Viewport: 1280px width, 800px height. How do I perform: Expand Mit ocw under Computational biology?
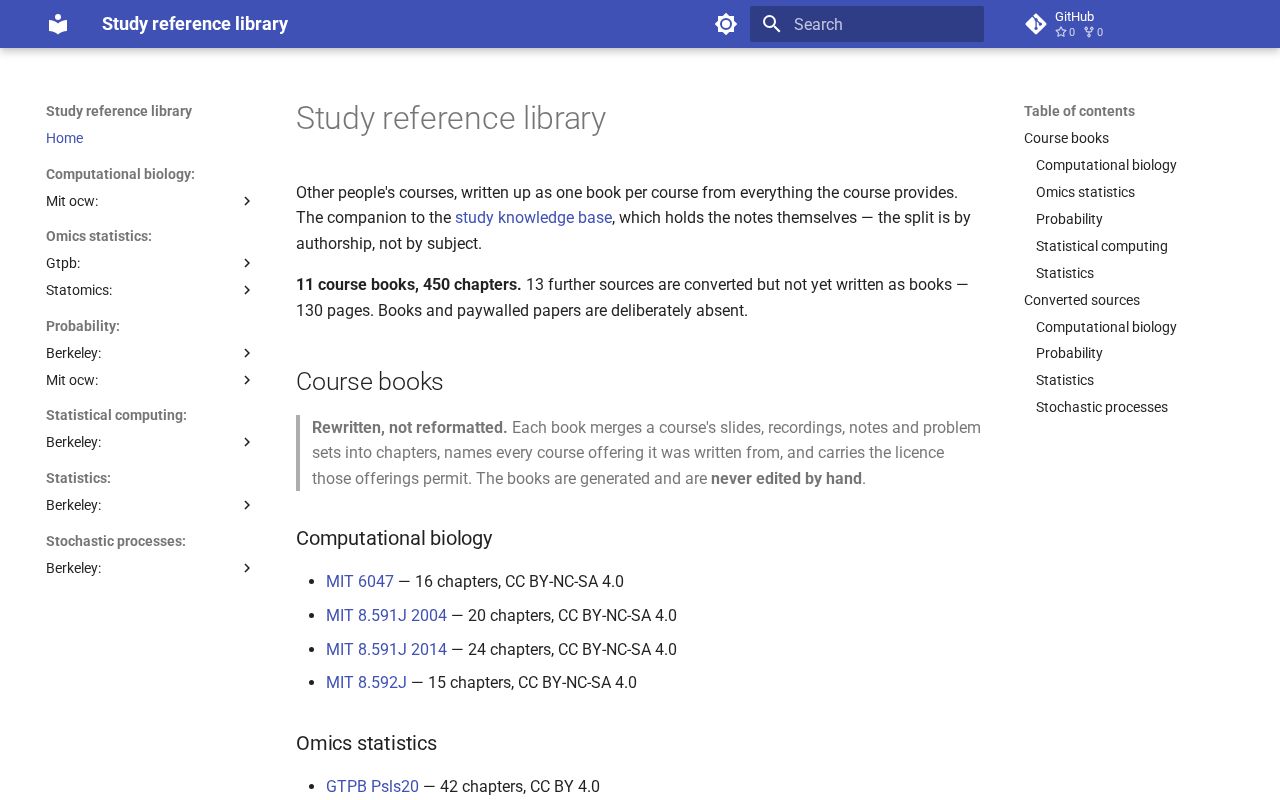click(x=247, y=201)
